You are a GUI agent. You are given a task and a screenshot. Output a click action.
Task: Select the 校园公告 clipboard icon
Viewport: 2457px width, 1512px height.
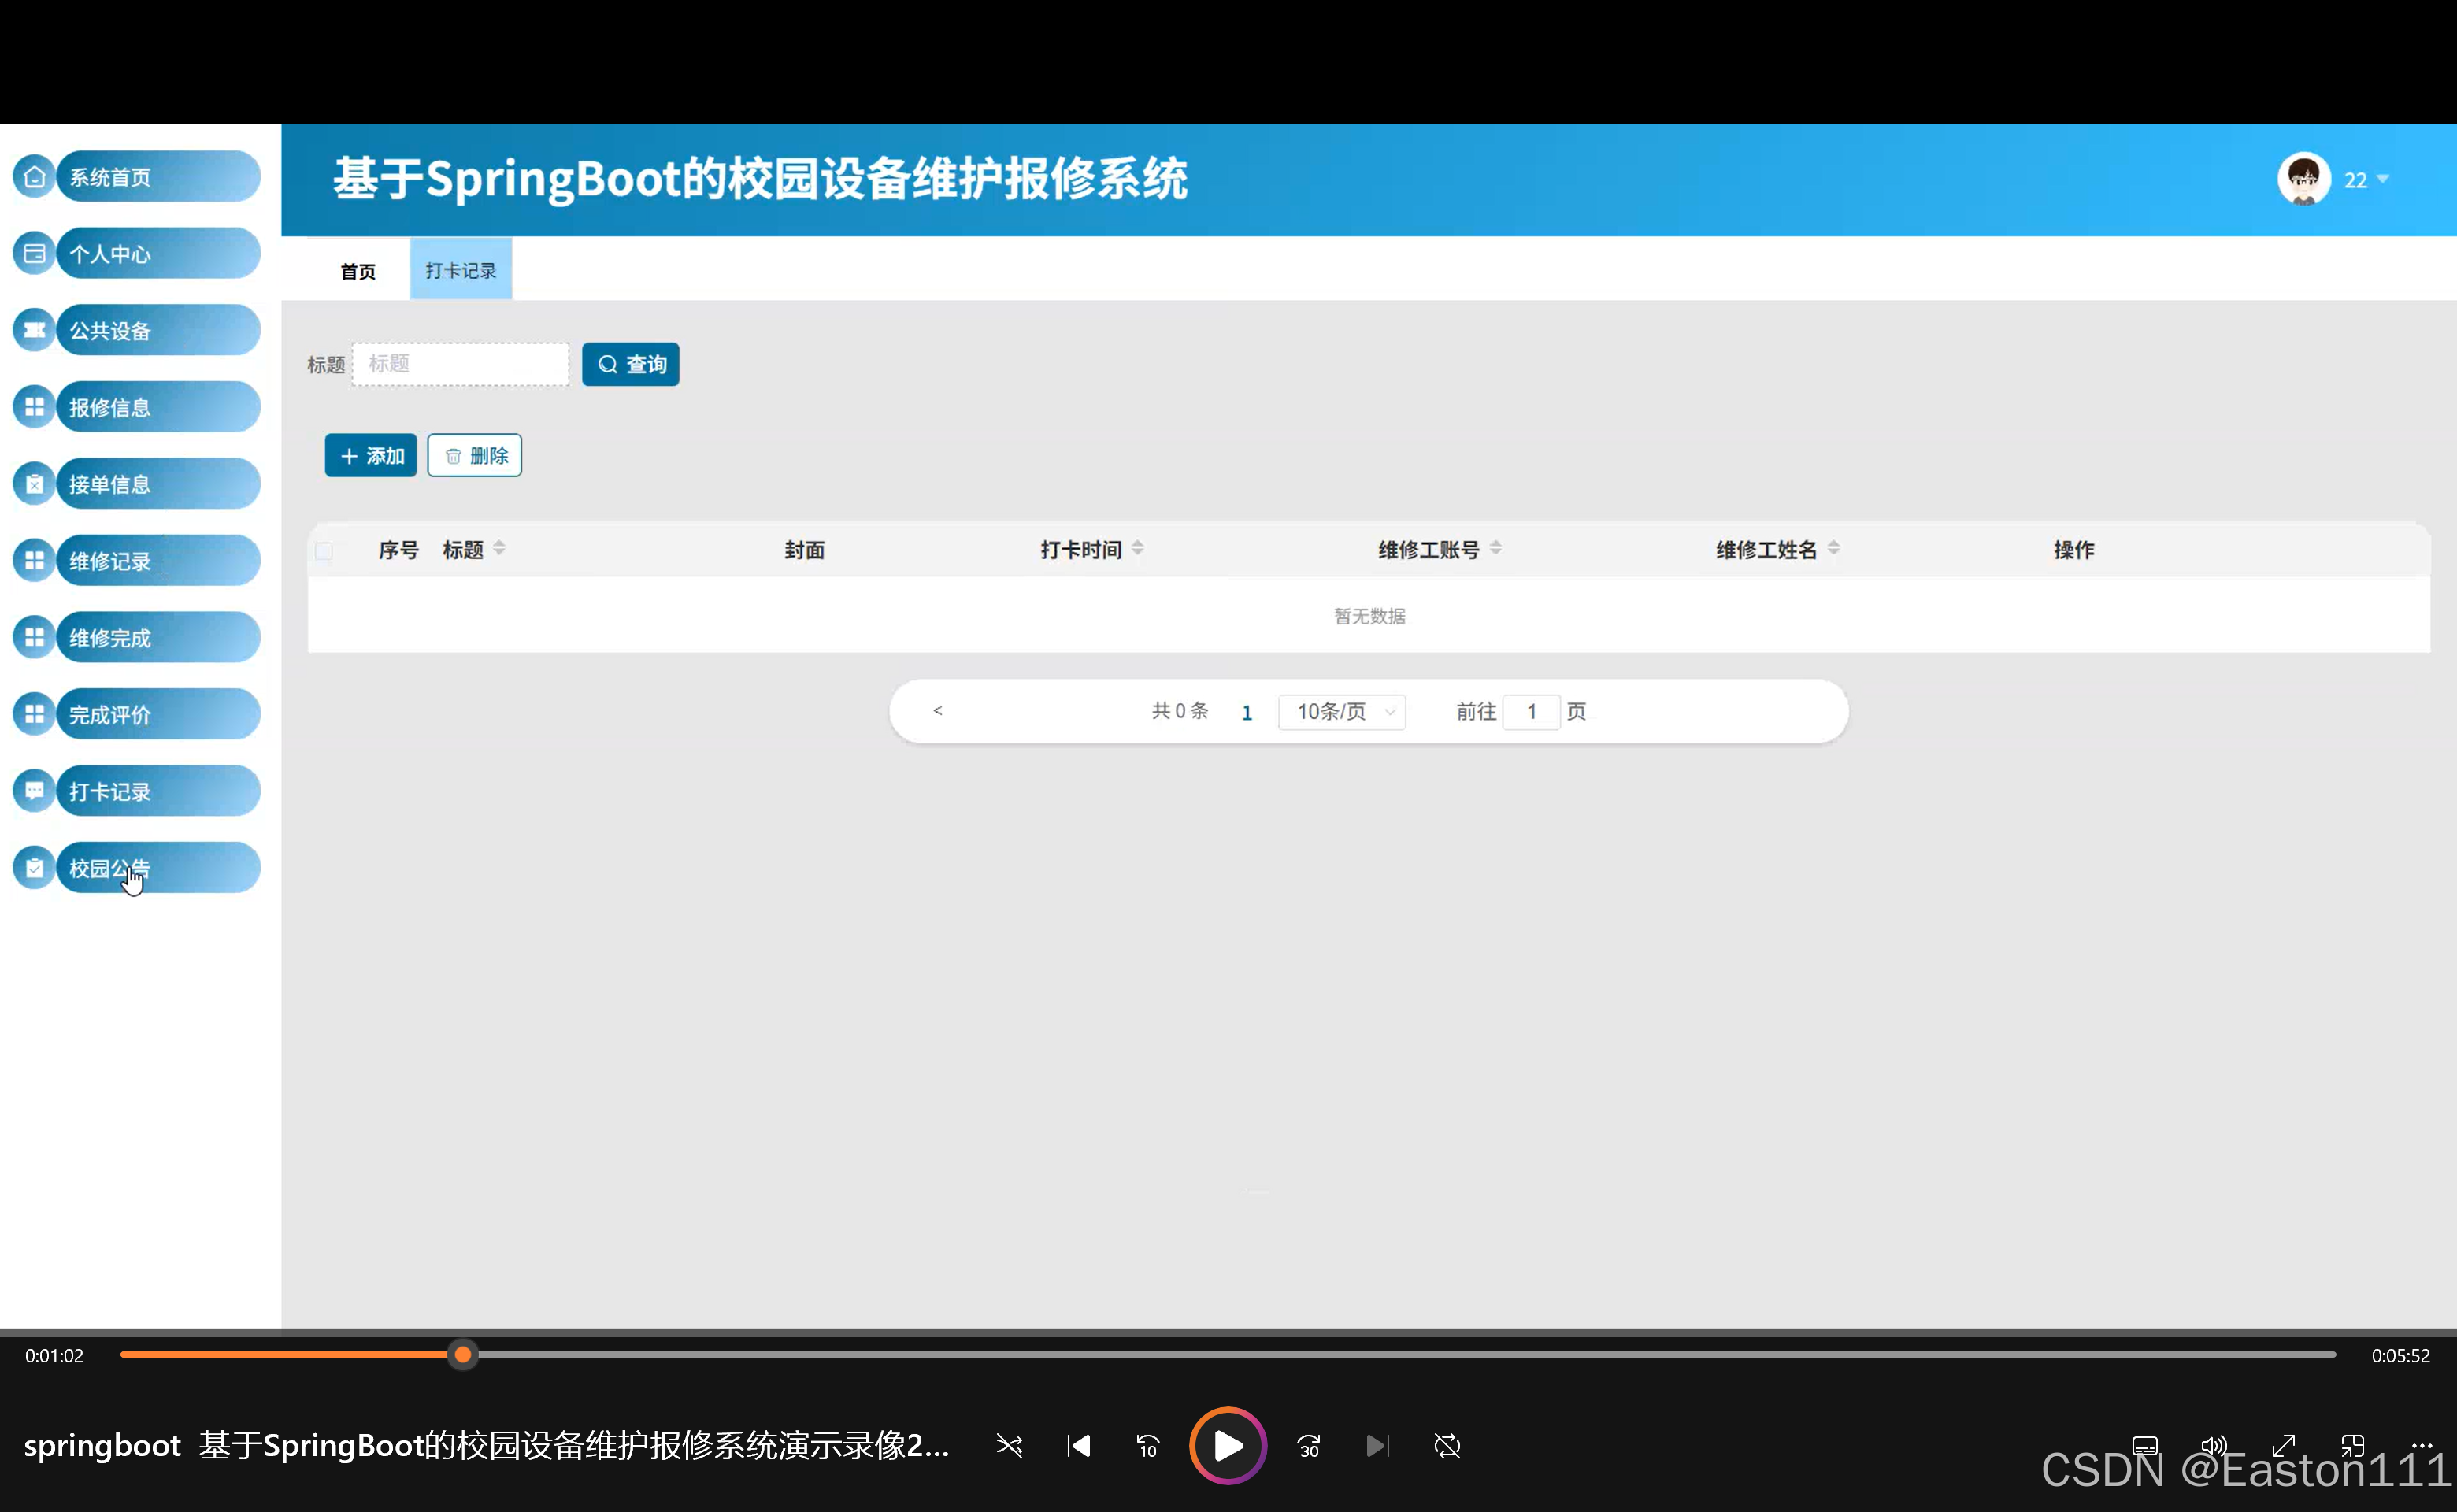pyautogui.click(x=34, y=867)
